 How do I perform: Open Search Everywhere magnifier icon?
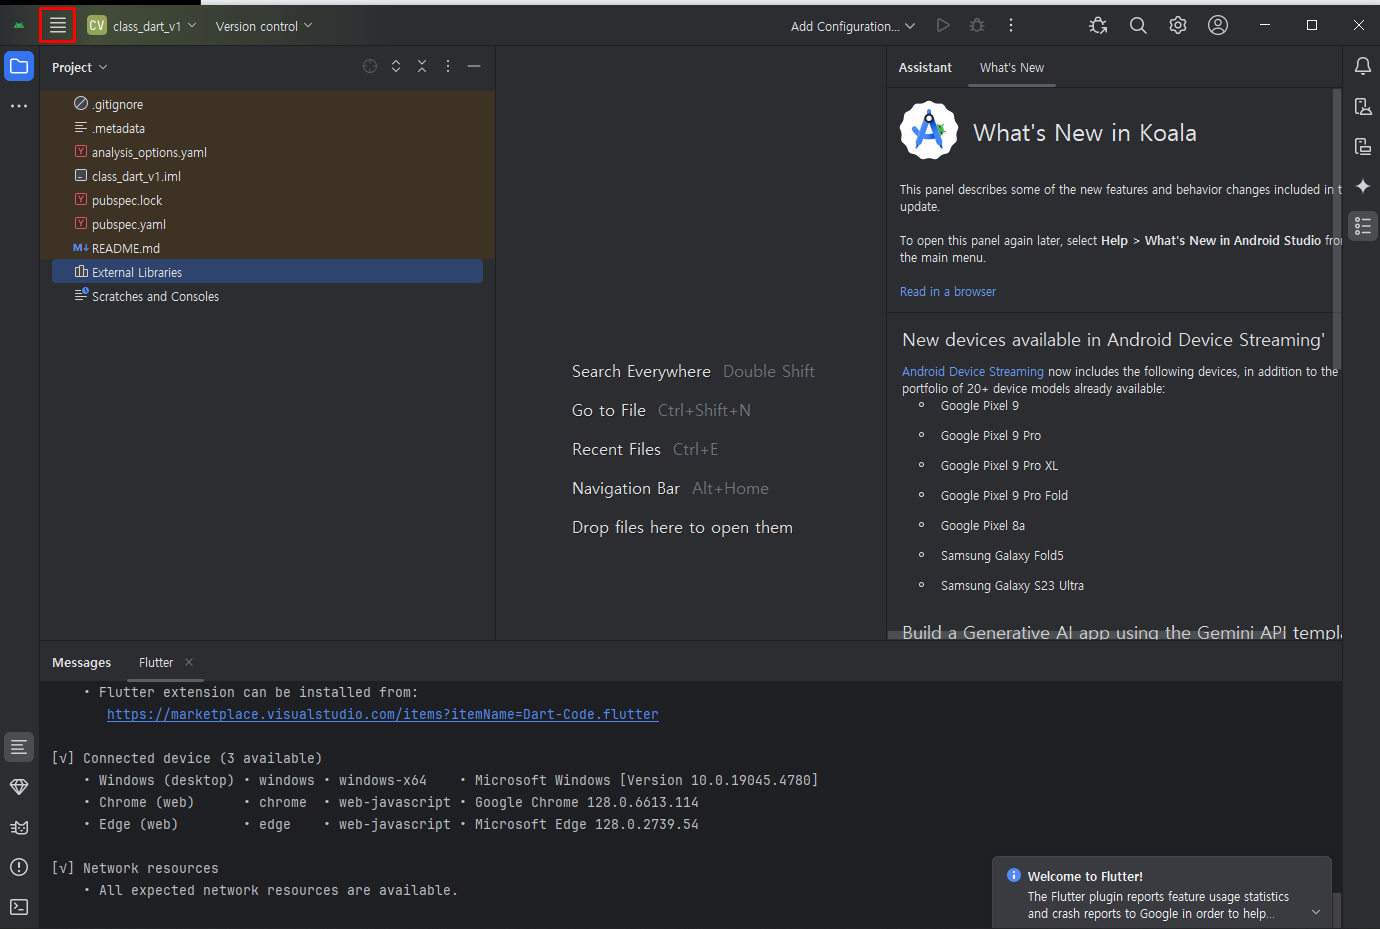tap(1138, 25)
